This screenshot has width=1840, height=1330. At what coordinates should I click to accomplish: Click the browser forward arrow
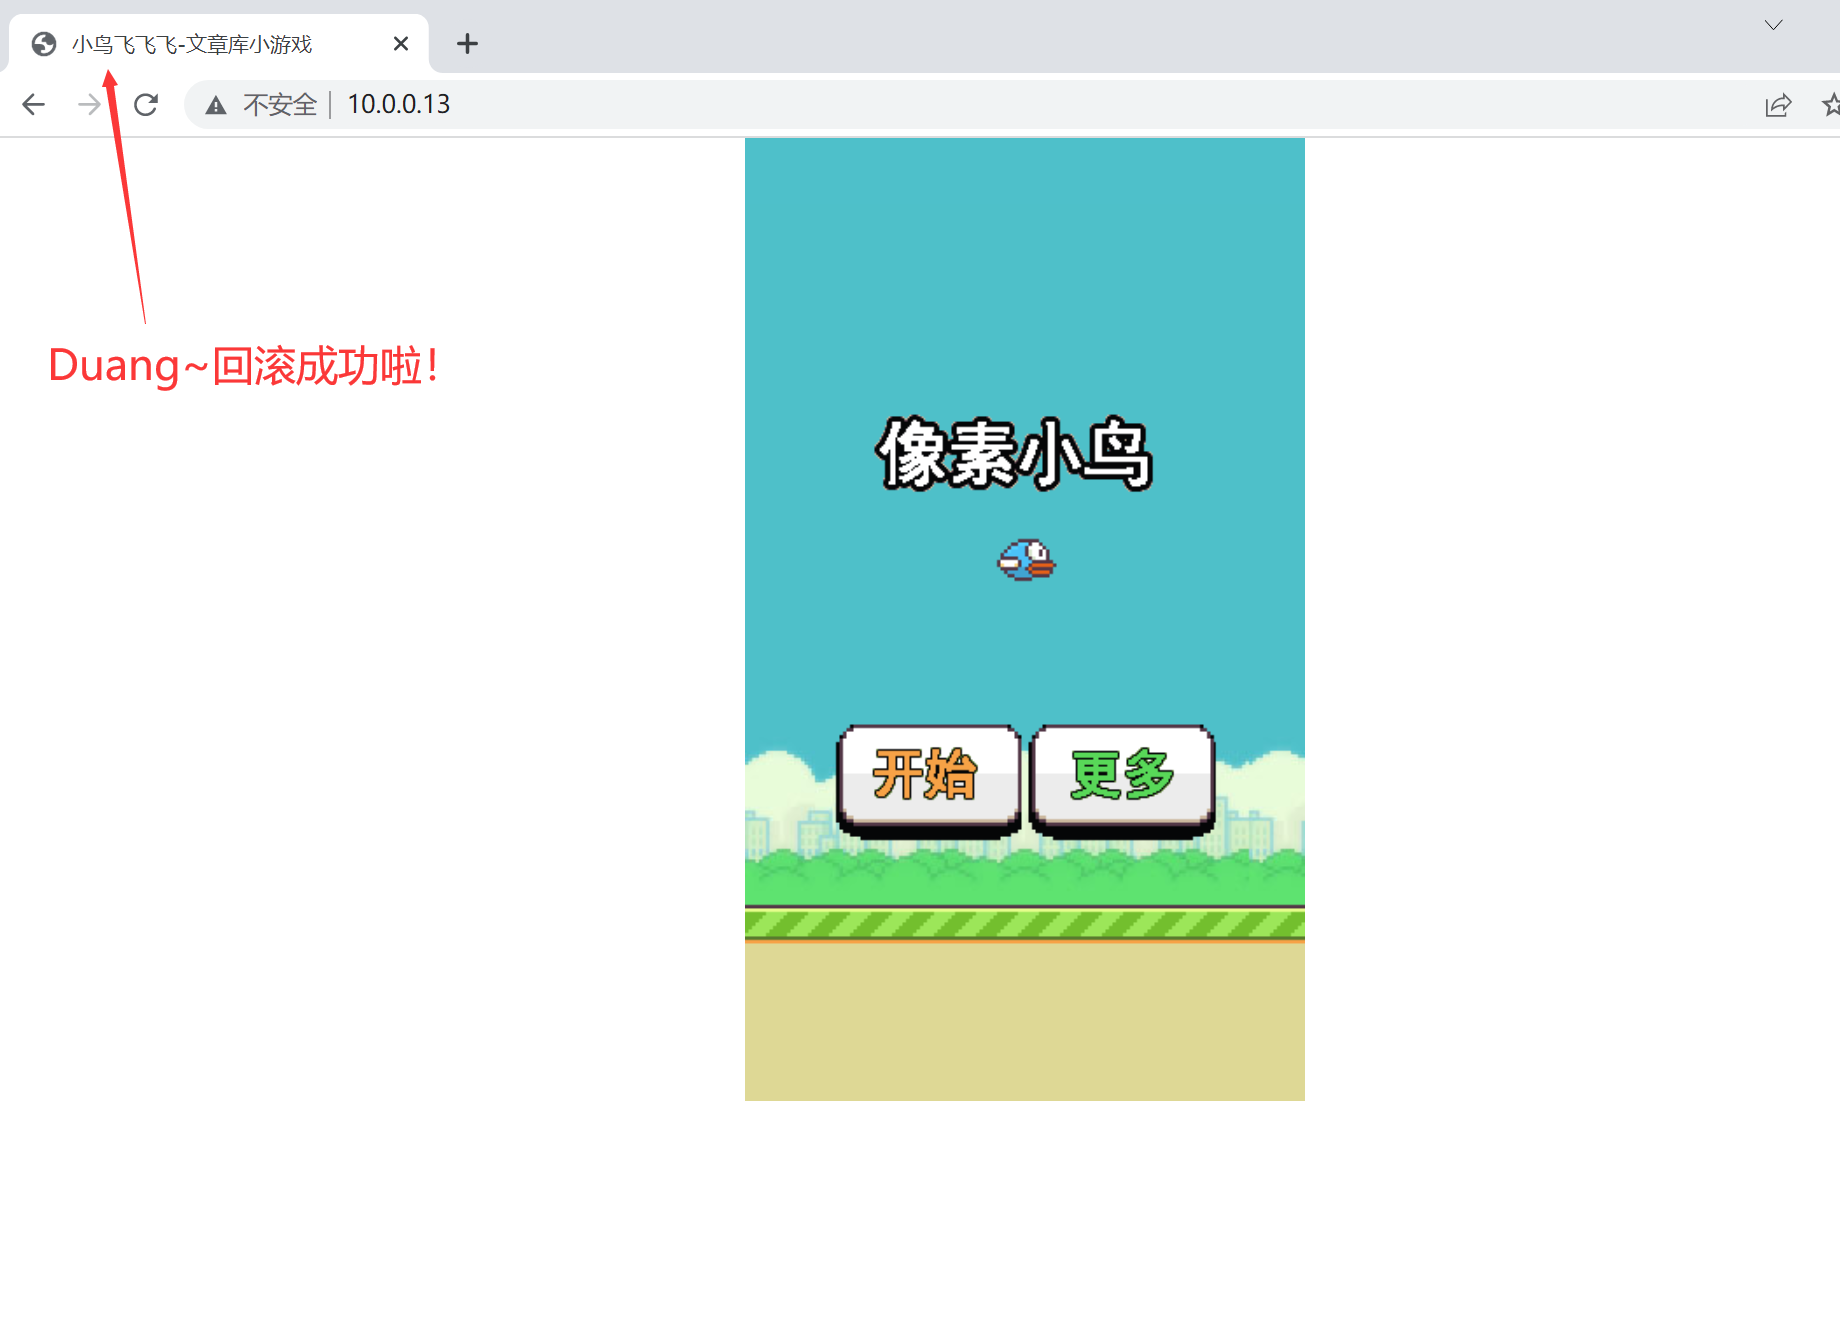click(x=89, y=104)
